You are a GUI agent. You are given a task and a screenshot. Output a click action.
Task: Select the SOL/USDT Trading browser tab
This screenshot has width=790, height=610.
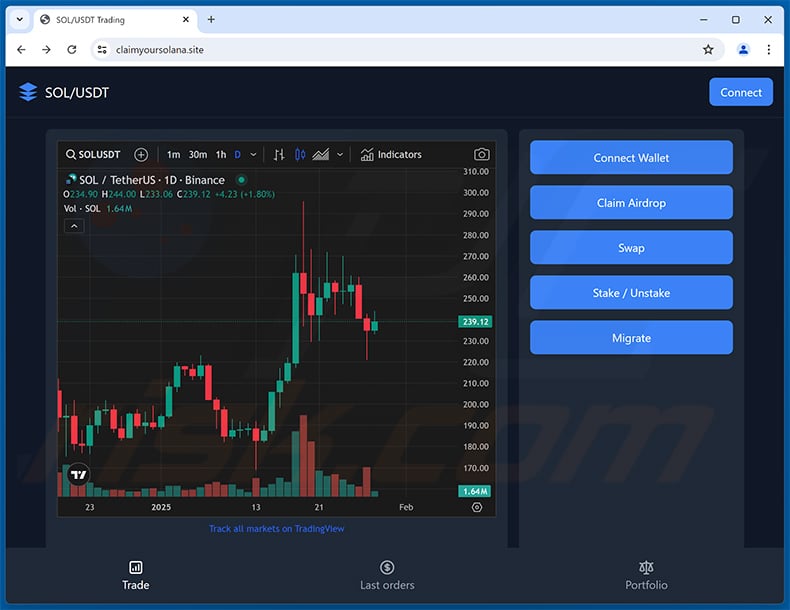click(116, 20)
